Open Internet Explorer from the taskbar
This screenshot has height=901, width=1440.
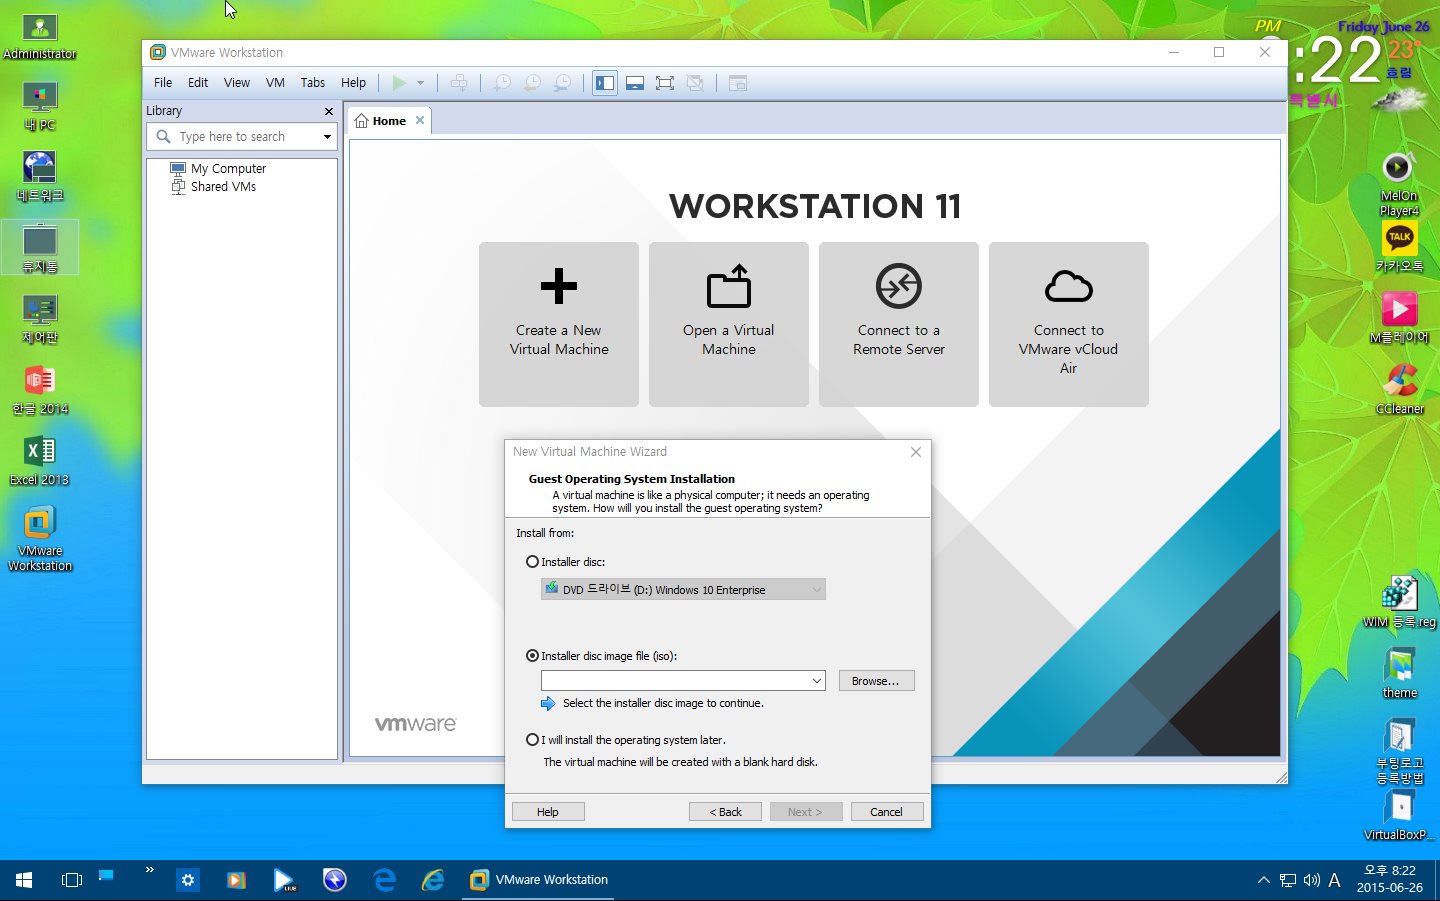coord(433,880)
